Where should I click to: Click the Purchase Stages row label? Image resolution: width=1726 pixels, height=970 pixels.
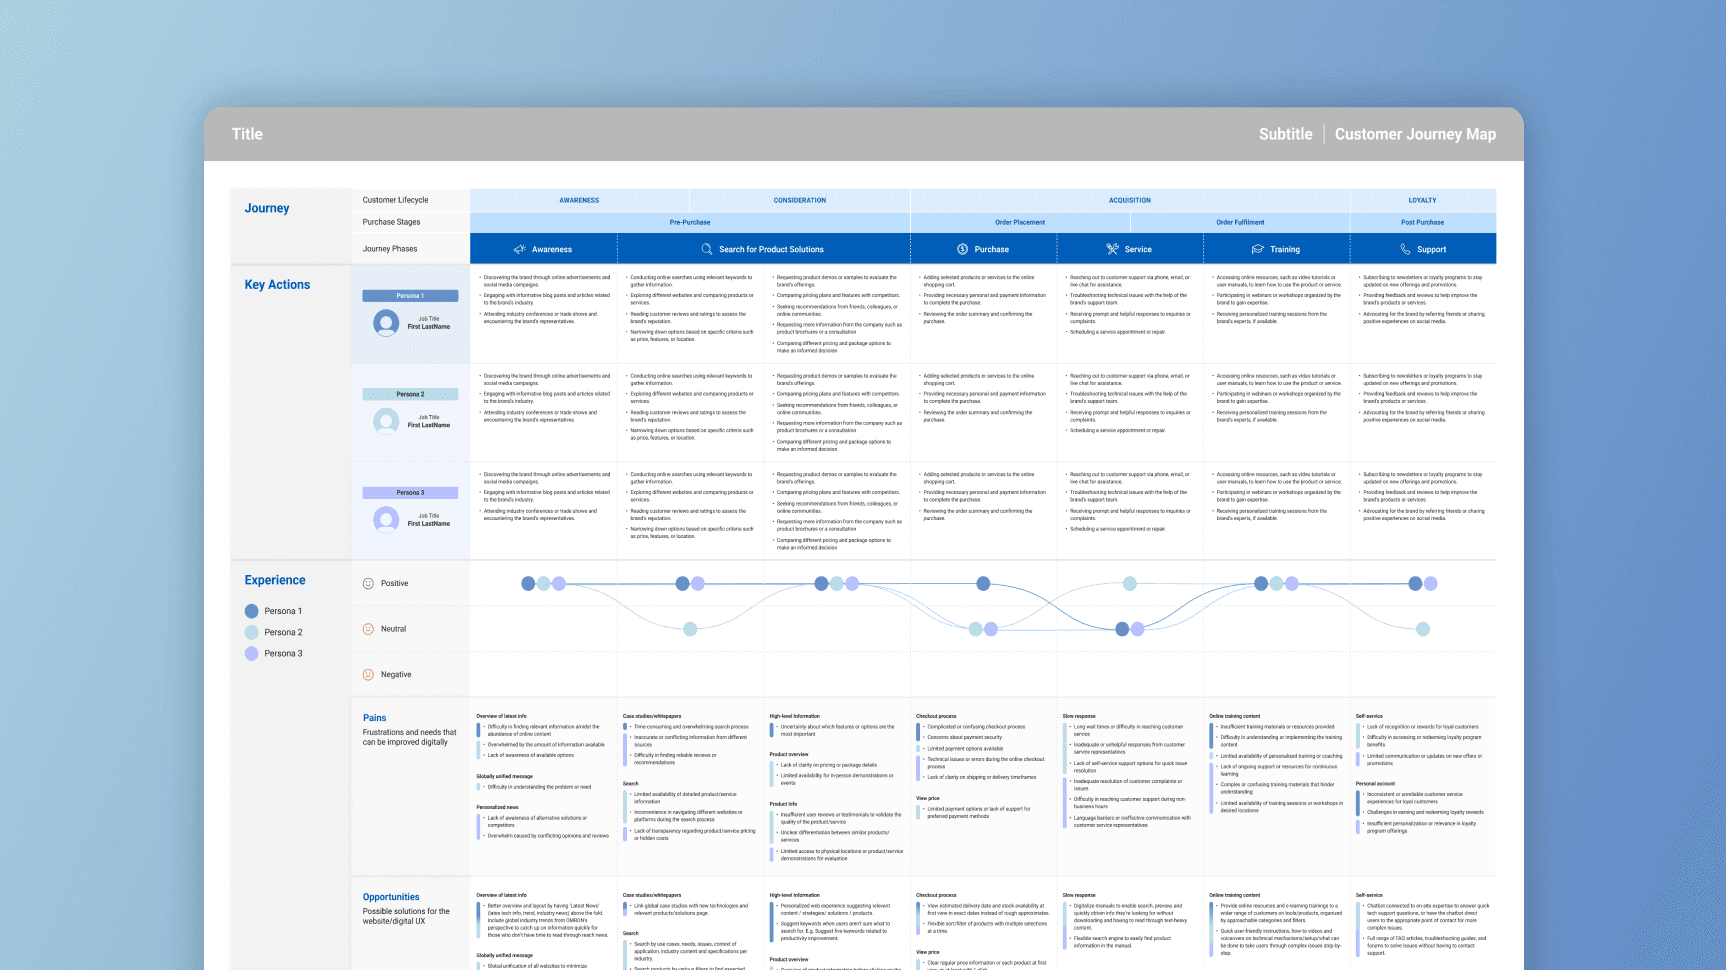[x=391, y=222]
